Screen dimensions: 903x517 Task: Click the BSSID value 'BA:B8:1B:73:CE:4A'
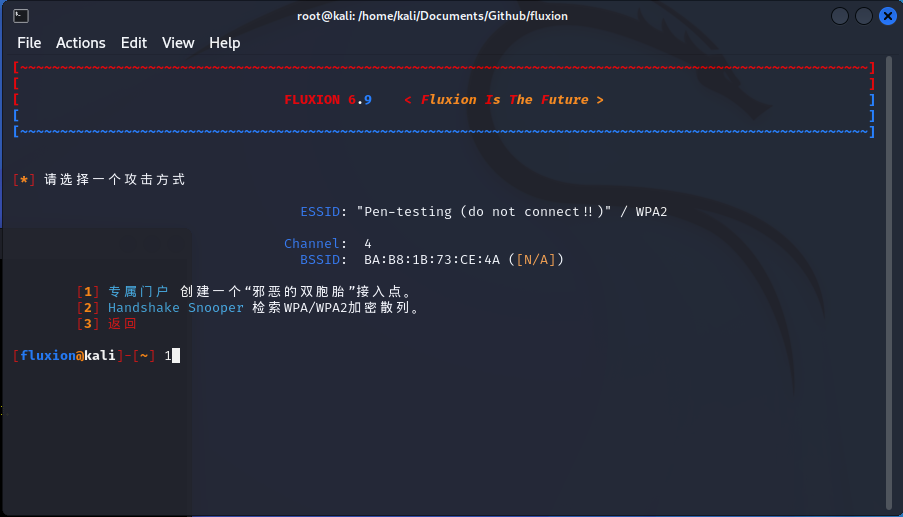[432, 260]
